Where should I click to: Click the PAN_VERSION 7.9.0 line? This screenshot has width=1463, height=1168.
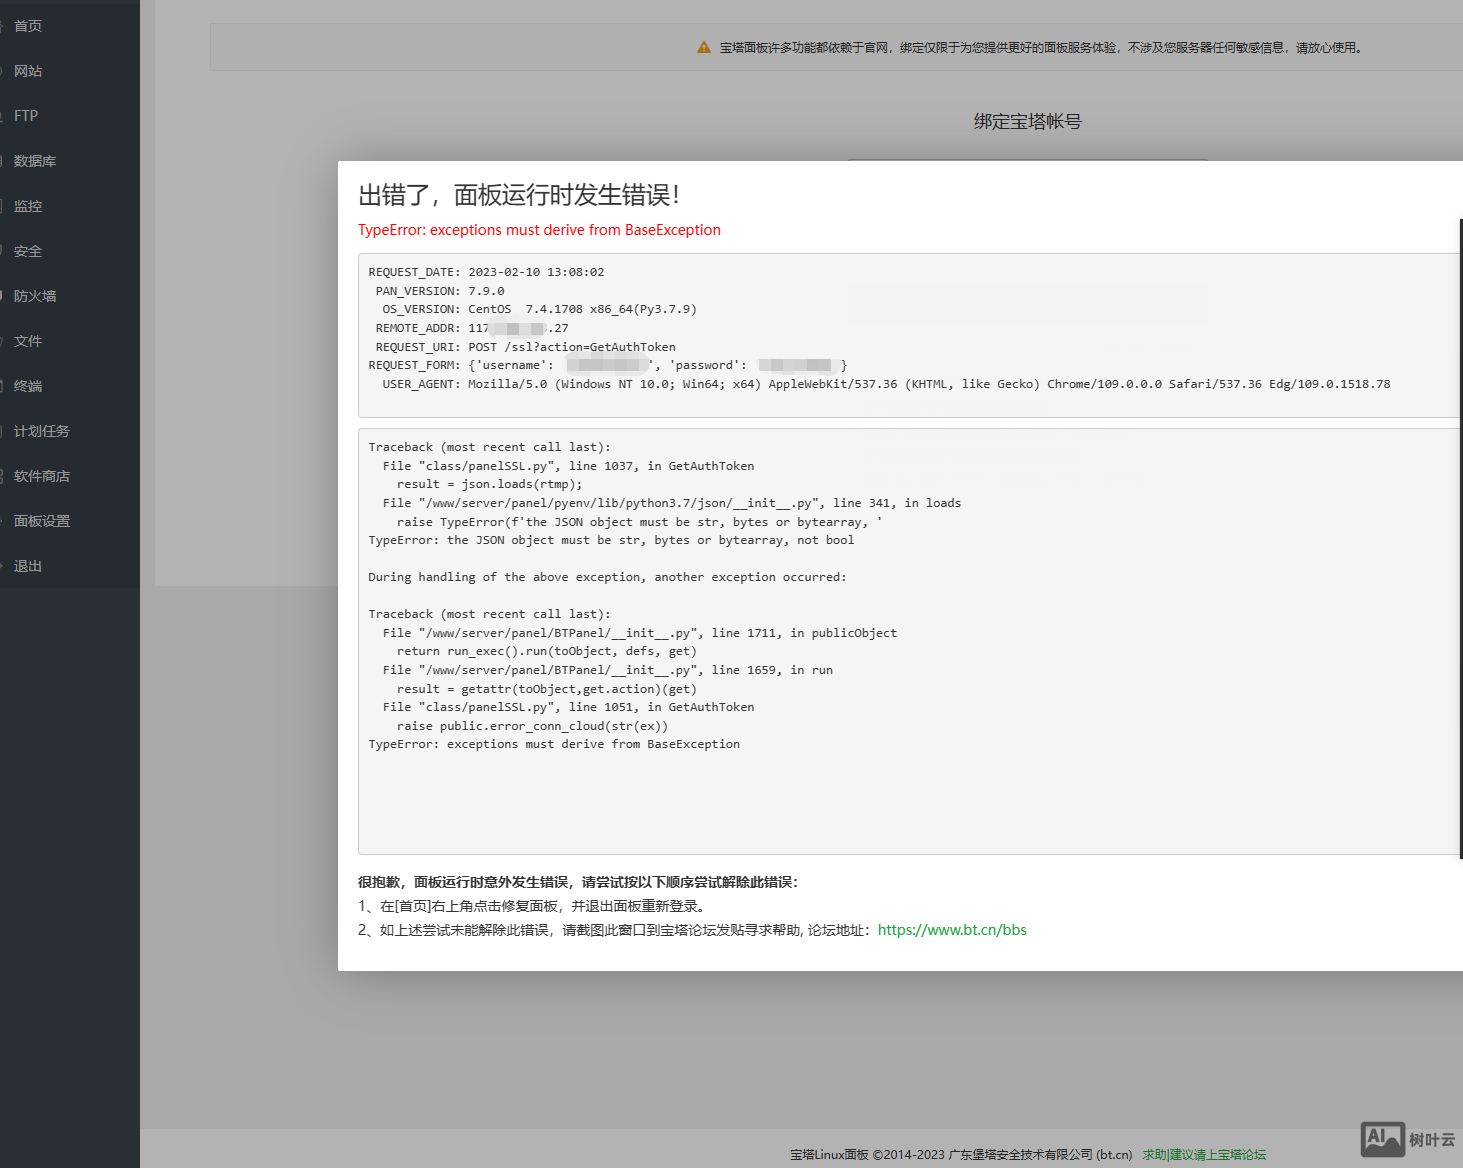coord(440,291)
